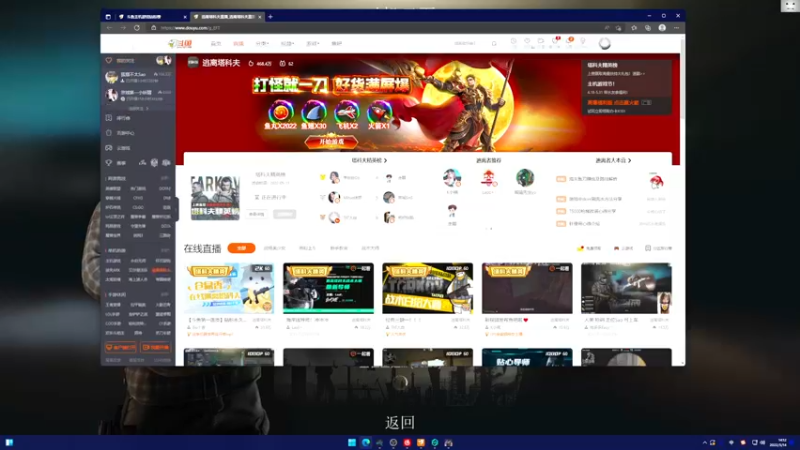The image size is (800, 450).
Task: Open Edge settings ellipsis menu
Action: [677, 28]
